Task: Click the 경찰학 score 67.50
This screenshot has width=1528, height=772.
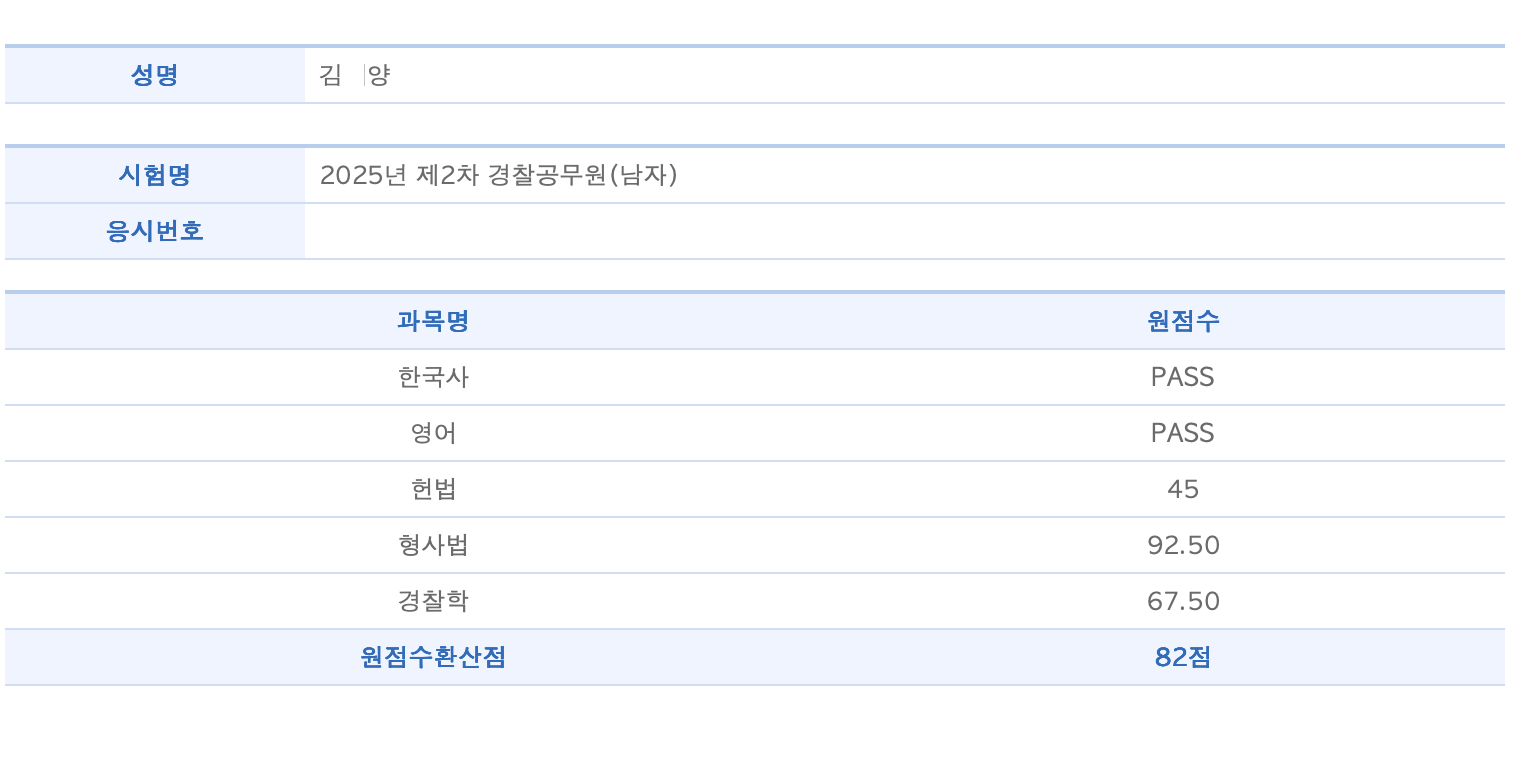Action: 1183,601
